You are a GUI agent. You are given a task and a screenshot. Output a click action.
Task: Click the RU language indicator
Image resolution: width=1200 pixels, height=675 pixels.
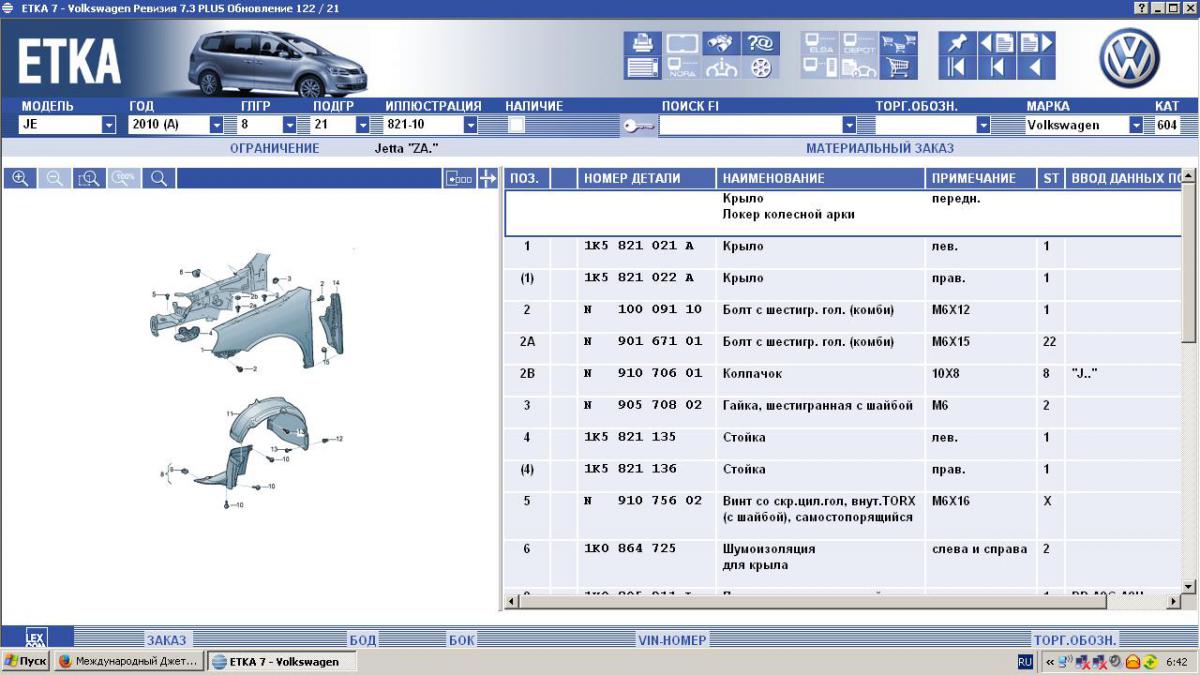click(1025, 662)
